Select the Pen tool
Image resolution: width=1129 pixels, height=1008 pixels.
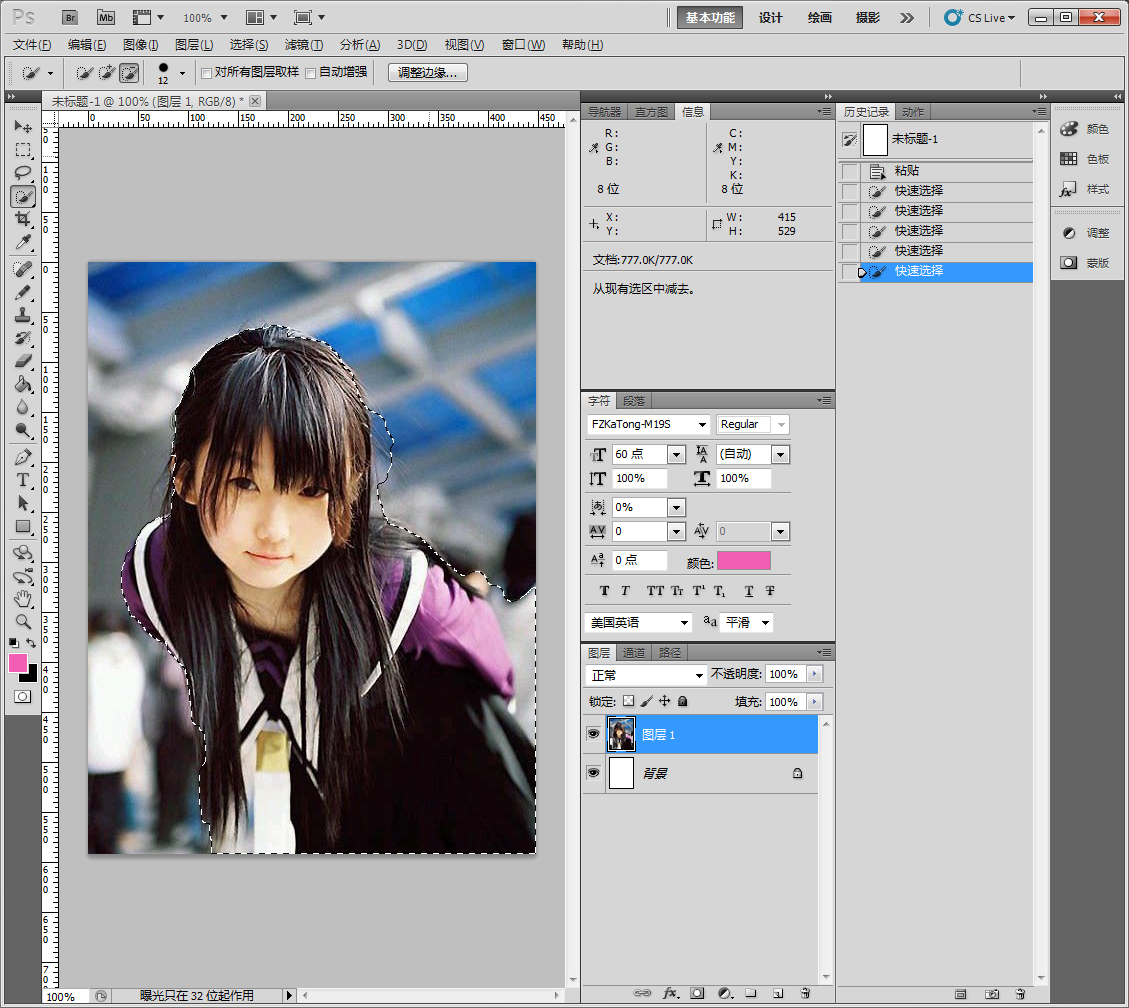pos(23,457)
